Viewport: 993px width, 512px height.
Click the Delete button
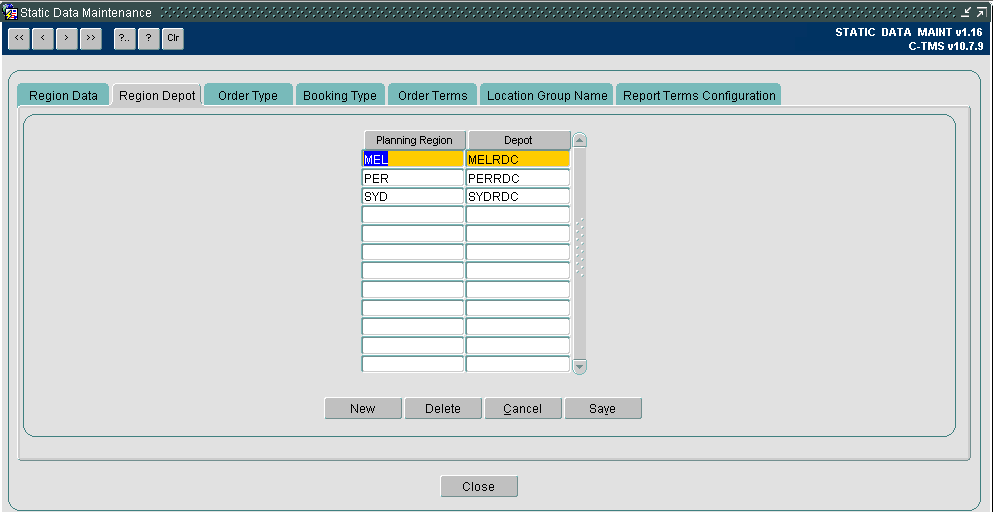coord(443,409)
